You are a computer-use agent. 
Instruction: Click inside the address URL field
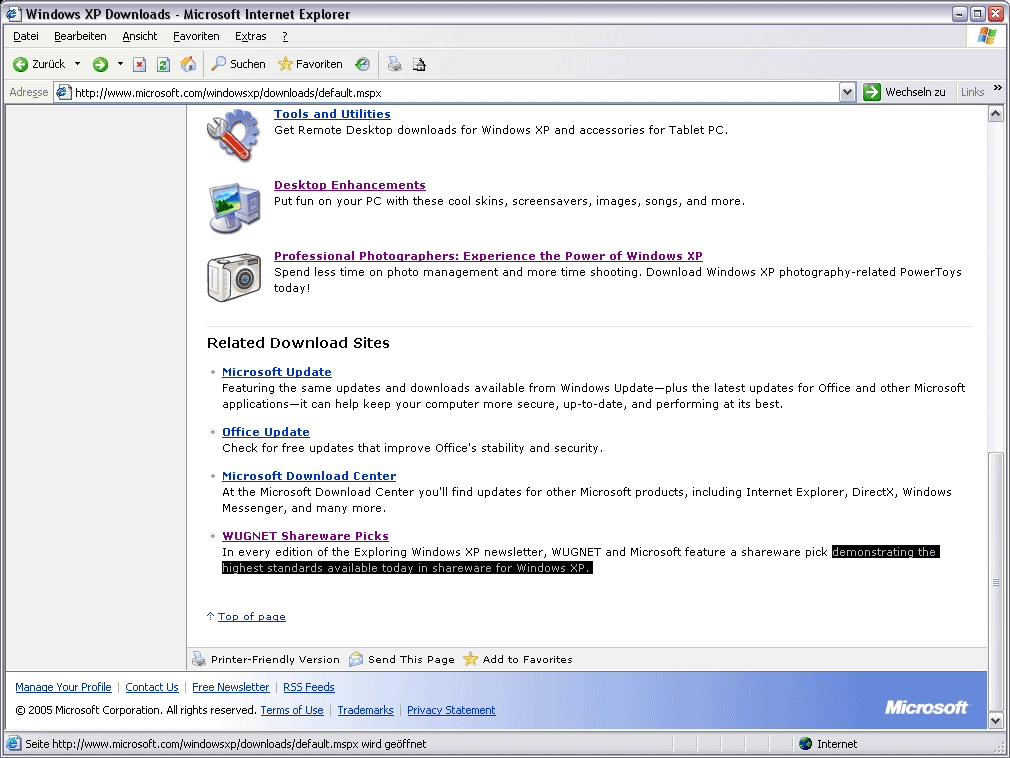(x=450, y=92)
